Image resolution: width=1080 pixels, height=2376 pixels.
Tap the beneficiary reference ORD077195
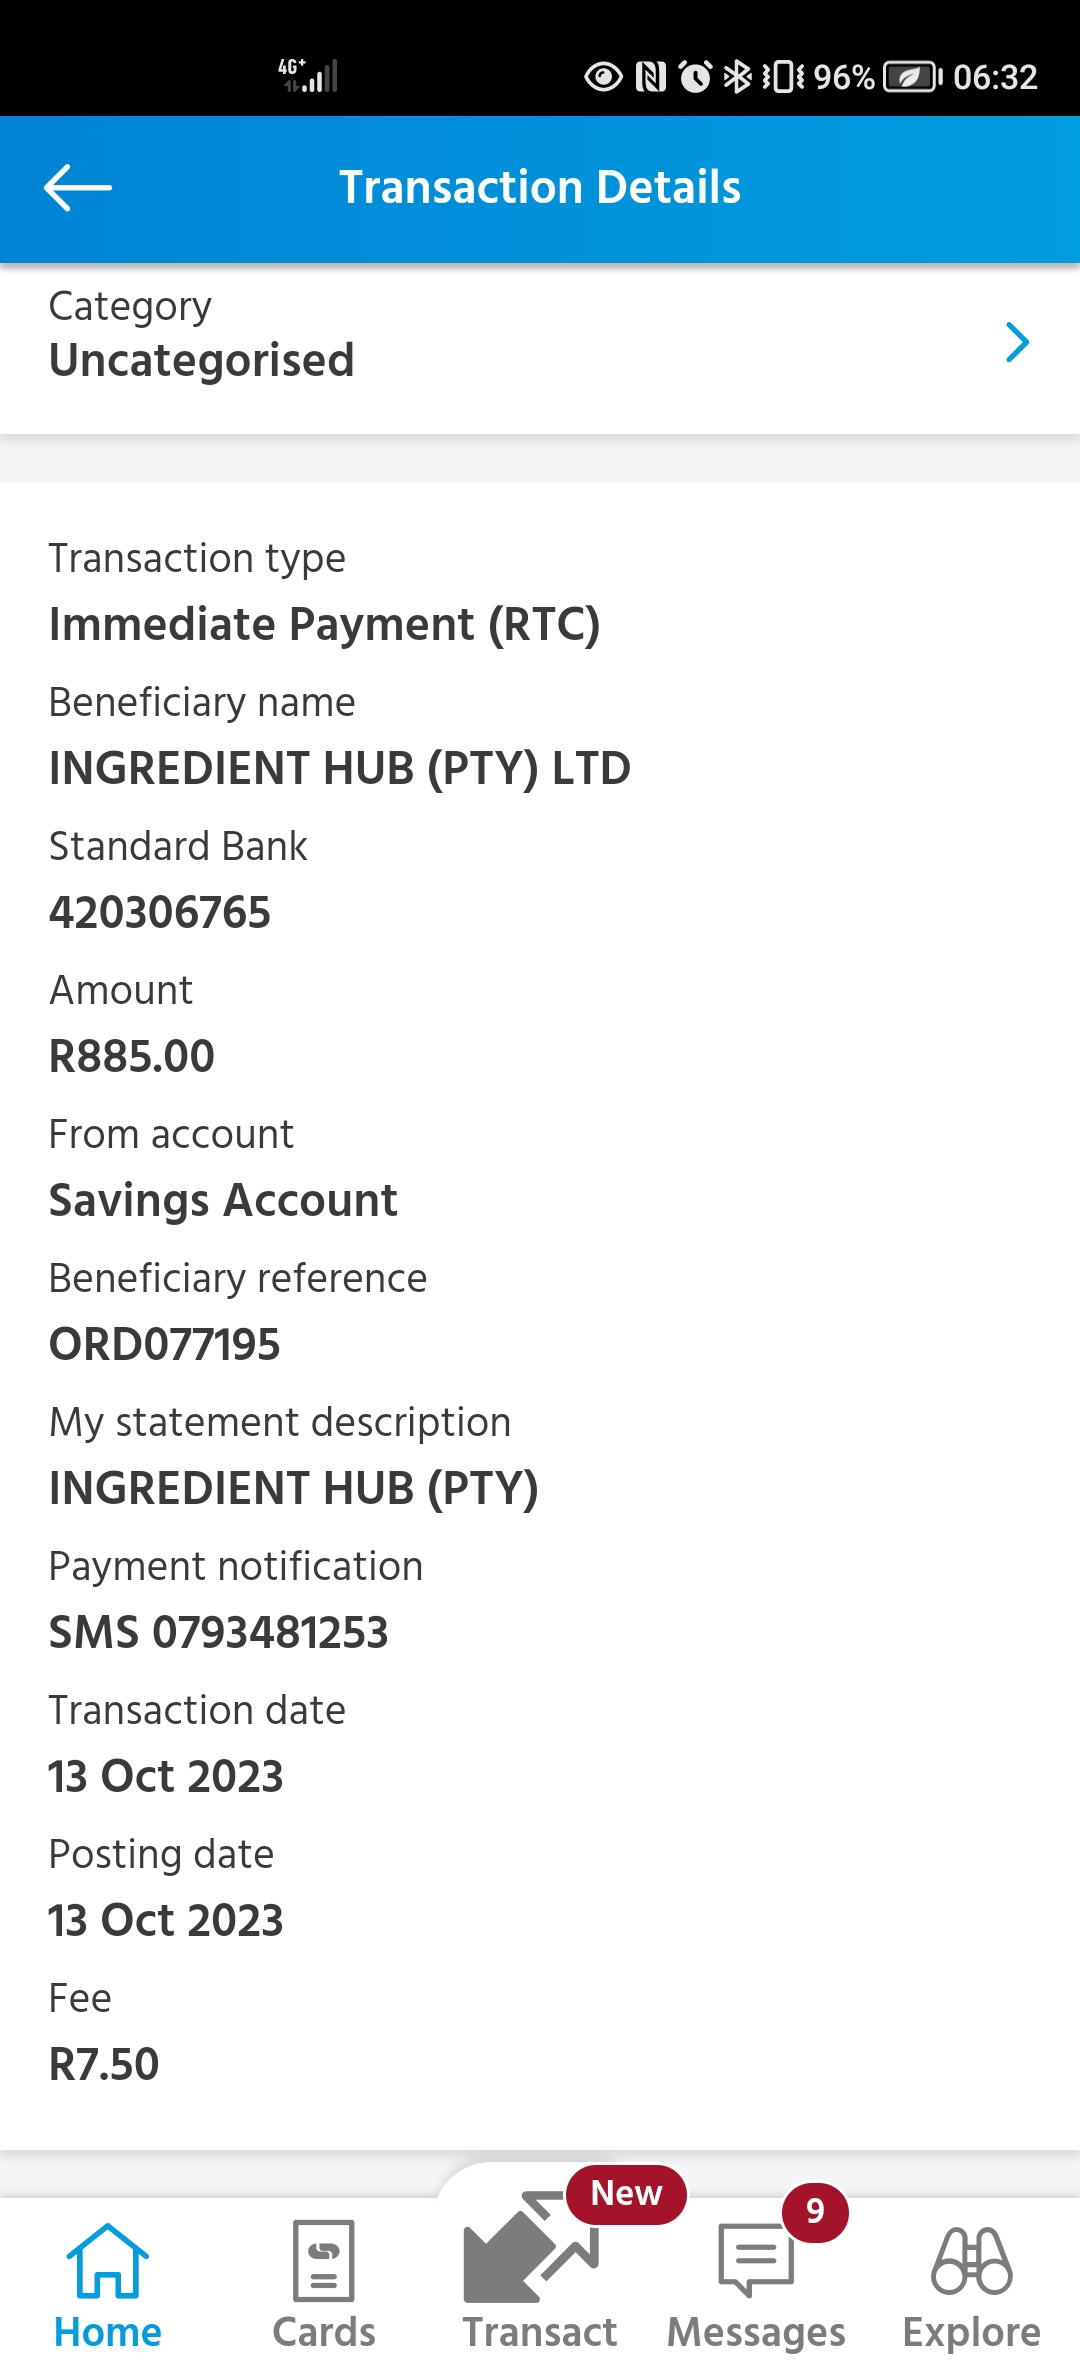(165, 1345)
